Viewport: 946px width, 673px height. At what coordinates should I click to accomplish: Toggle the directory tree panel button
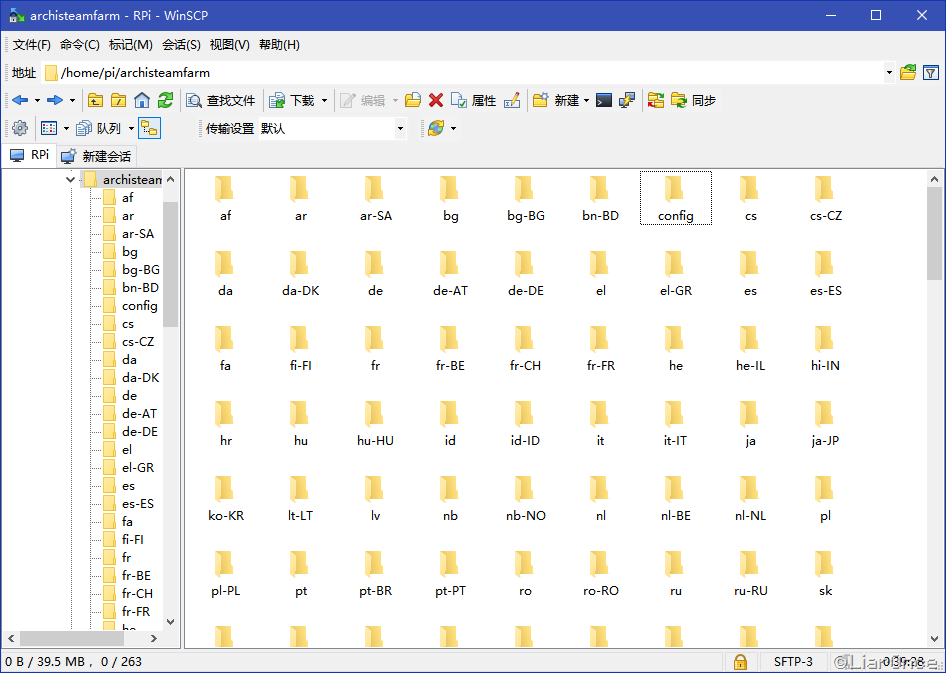click(x=149, y=128)
